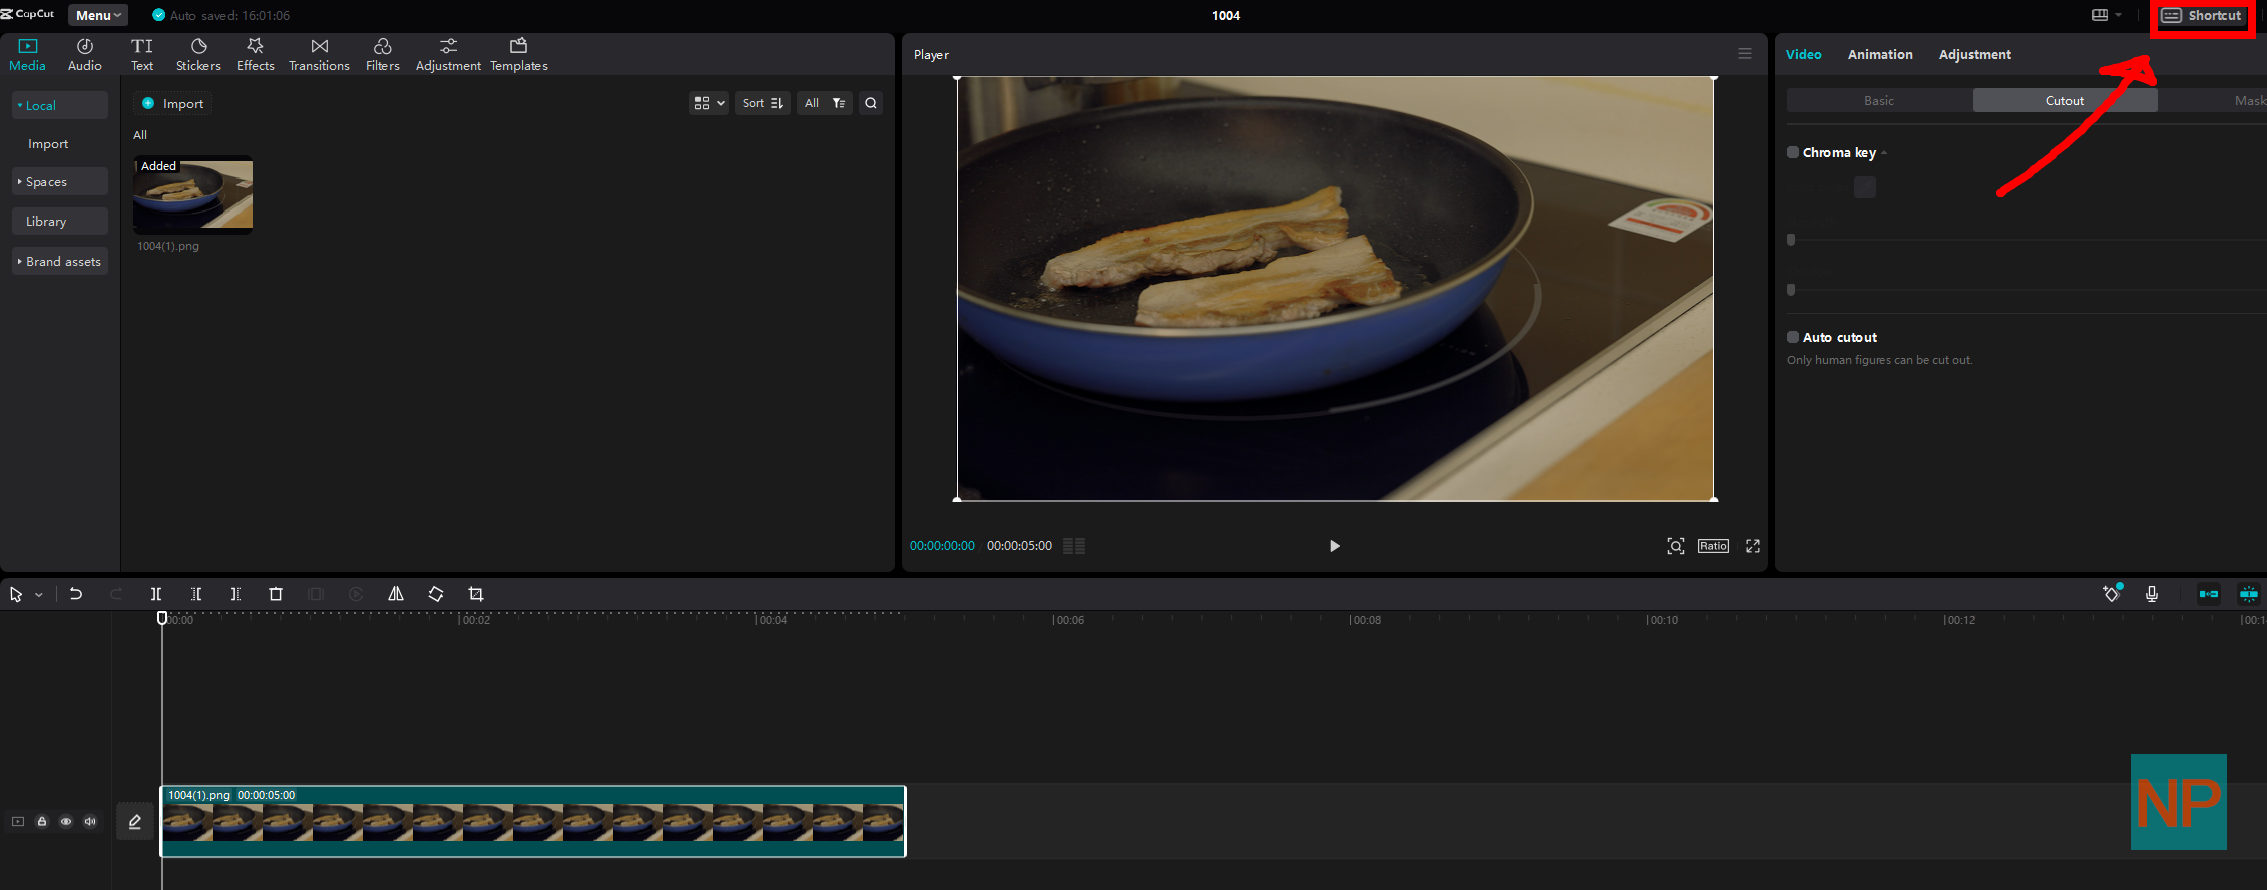The width and height of the screenshot is (2267, 890).
Task: Click the Record voiceover microphone icon
Action: tap(2152, 594)
